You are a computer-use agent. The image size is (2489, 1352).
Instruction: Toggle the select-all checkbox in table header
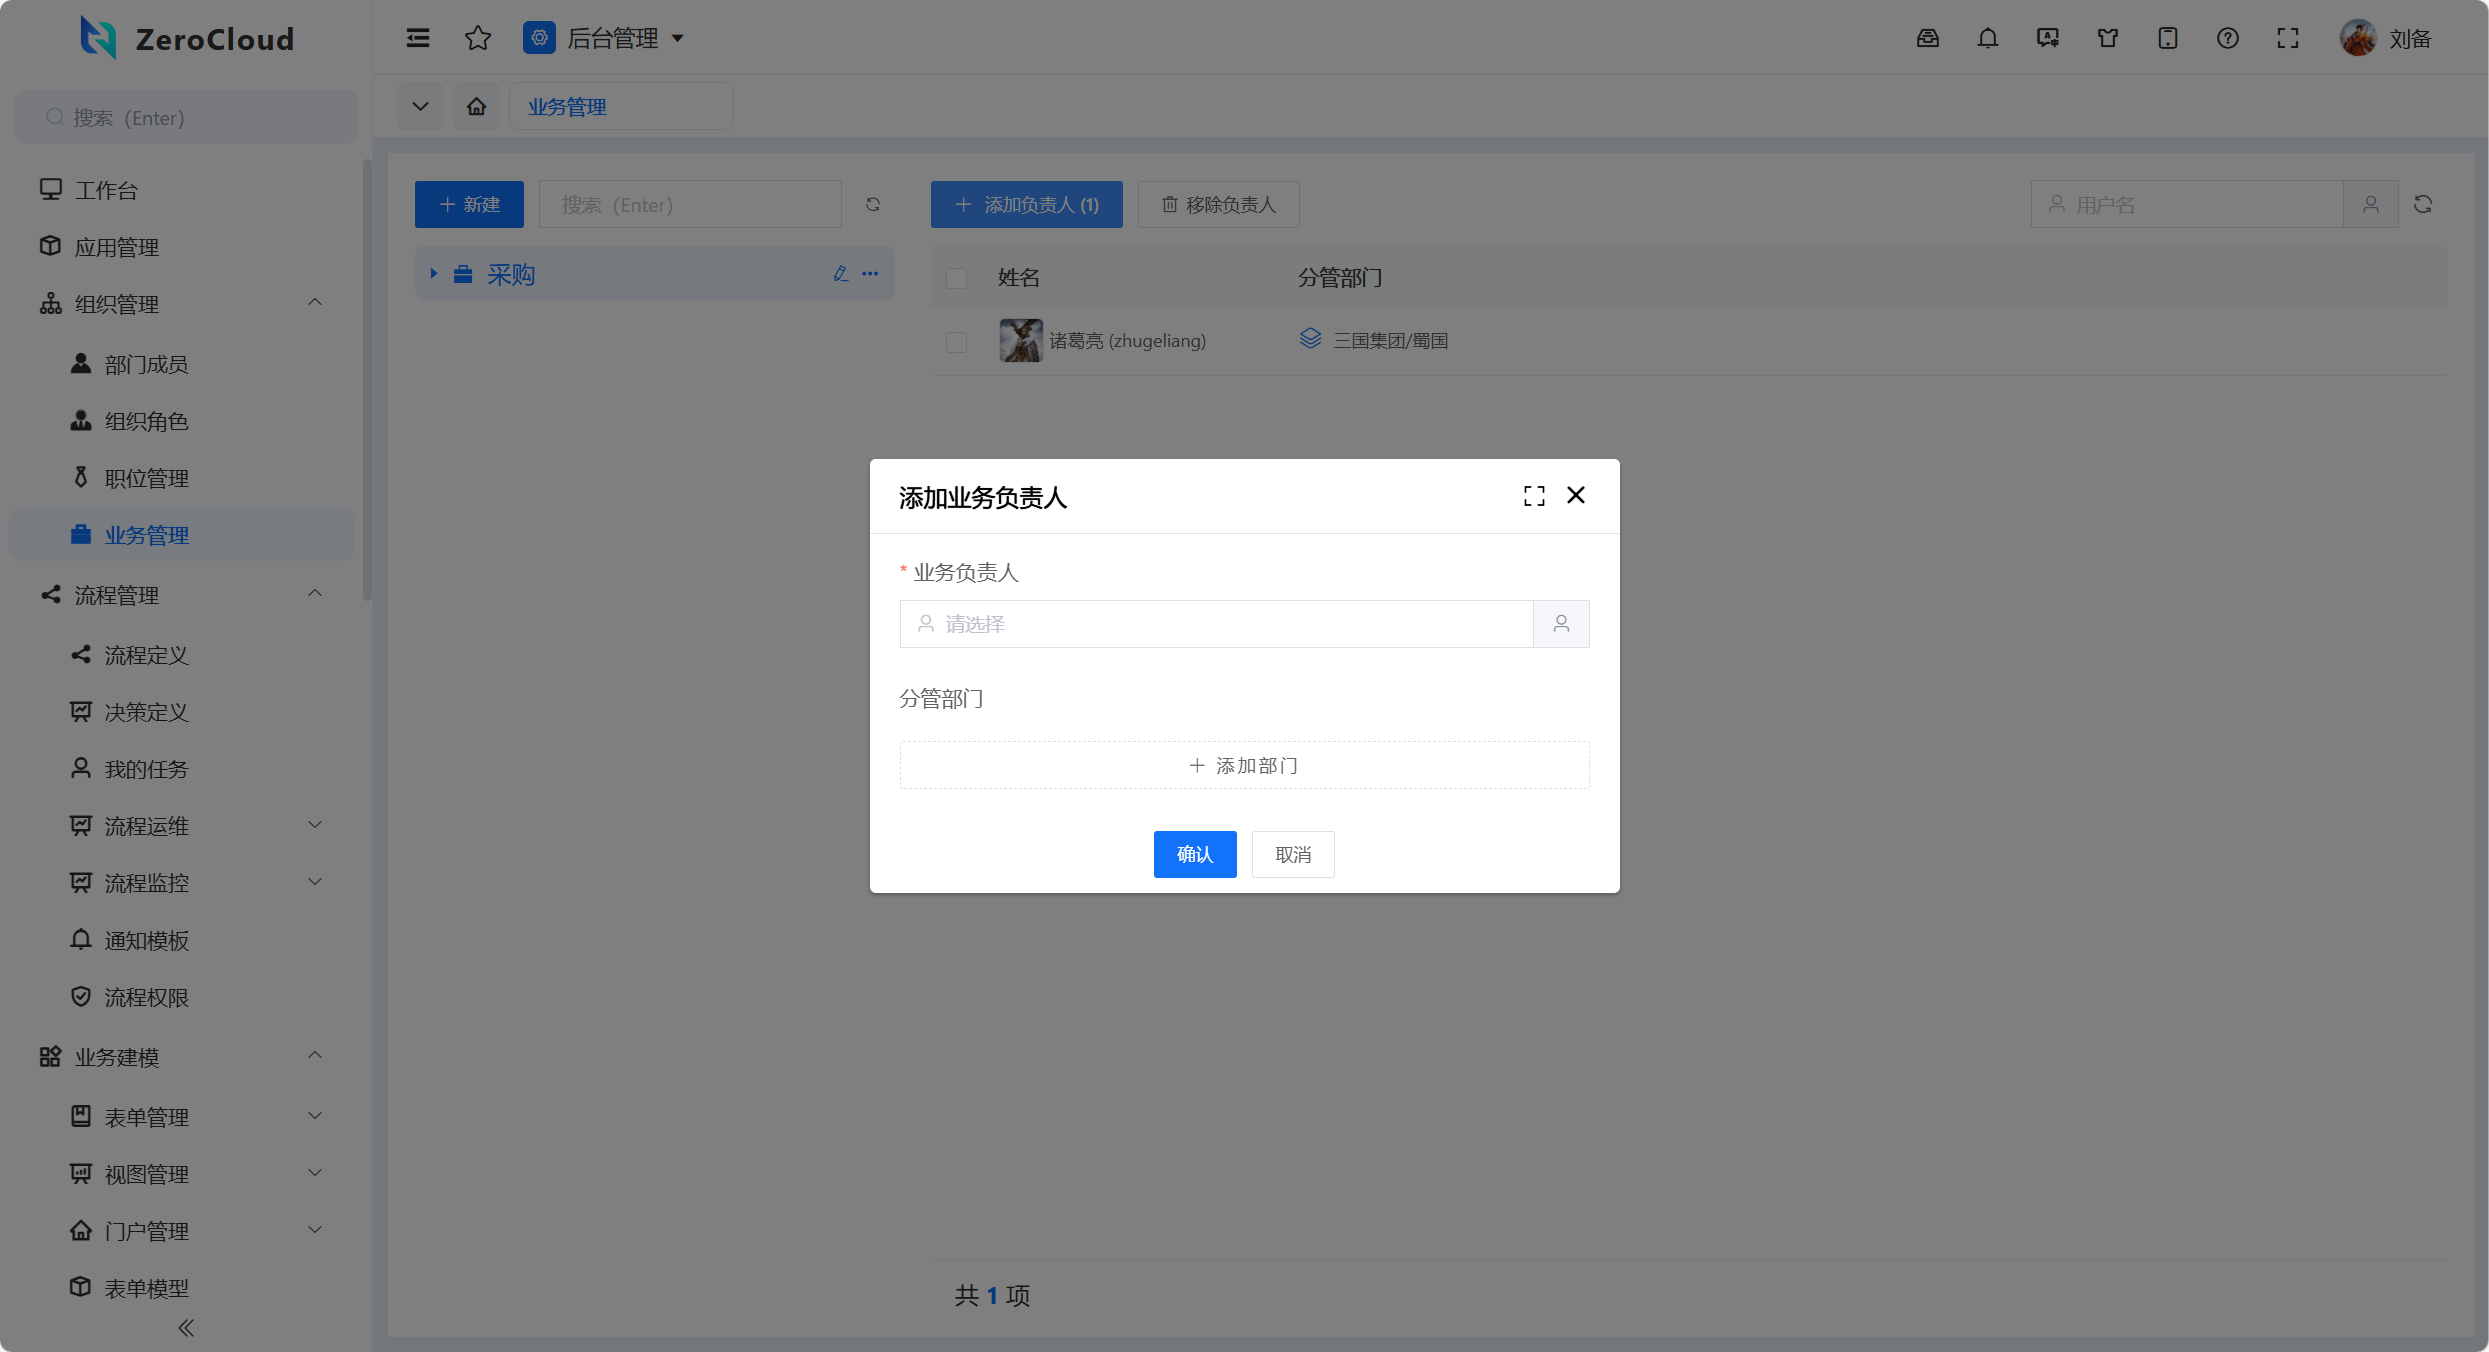(x=956, y=278)
